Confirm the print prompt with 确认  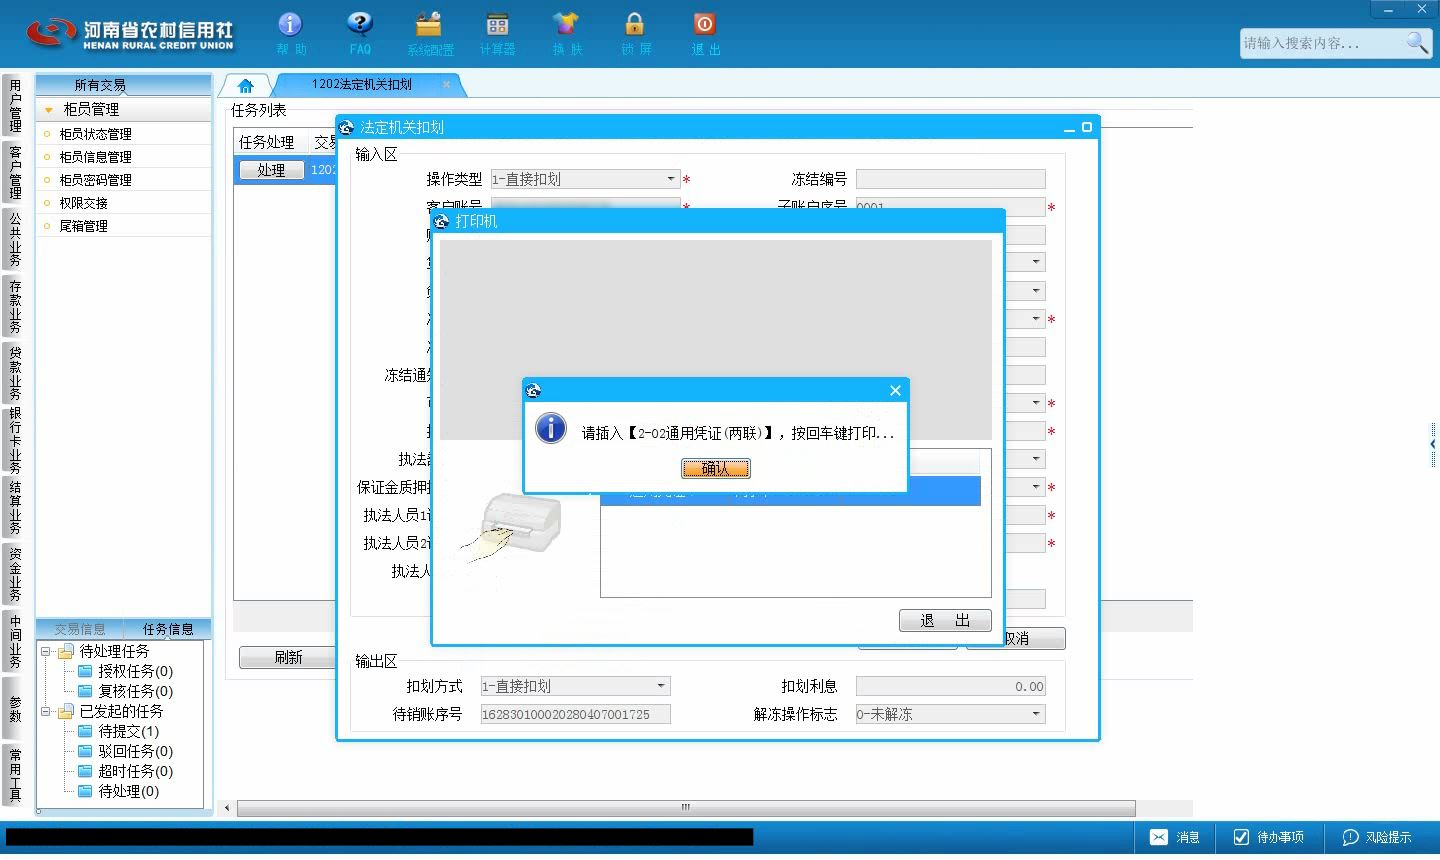[x=715, y=468]
